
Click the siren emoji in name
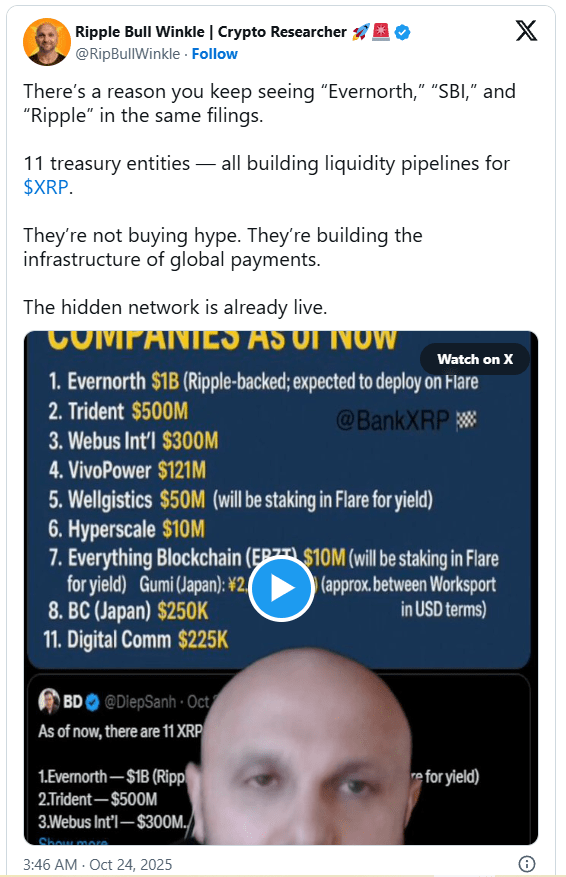pos(381,32)
